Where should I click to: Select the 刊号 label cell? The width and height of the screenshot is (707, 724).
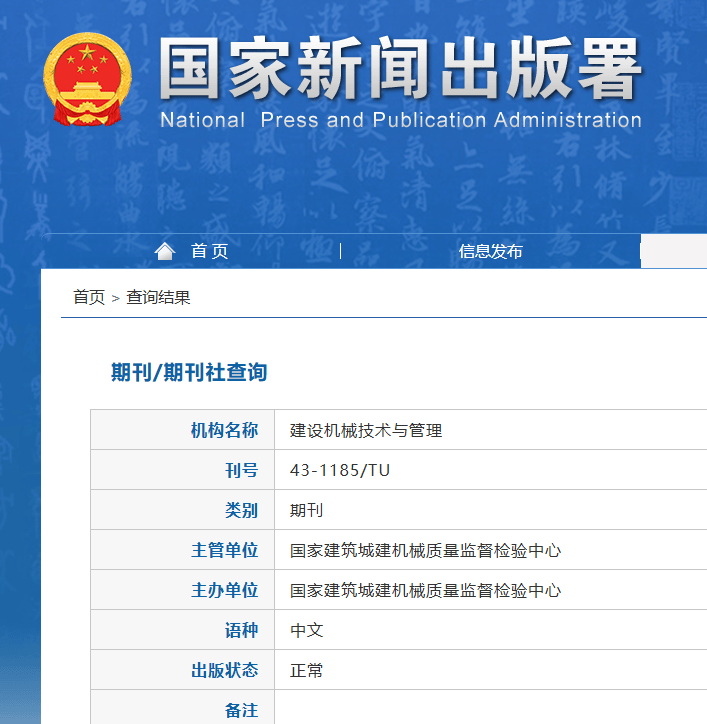183,470
